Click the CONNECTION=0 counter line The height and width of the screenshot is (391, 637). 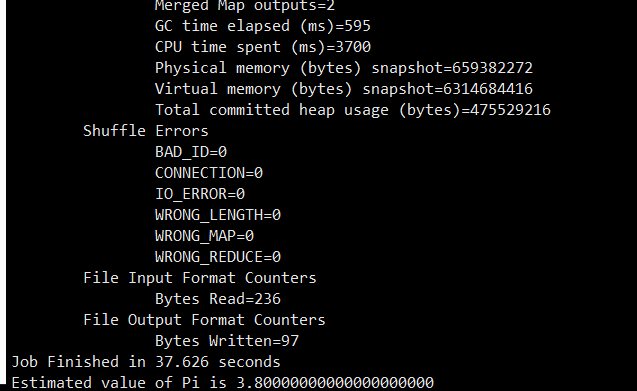click(x=209, y=173)
